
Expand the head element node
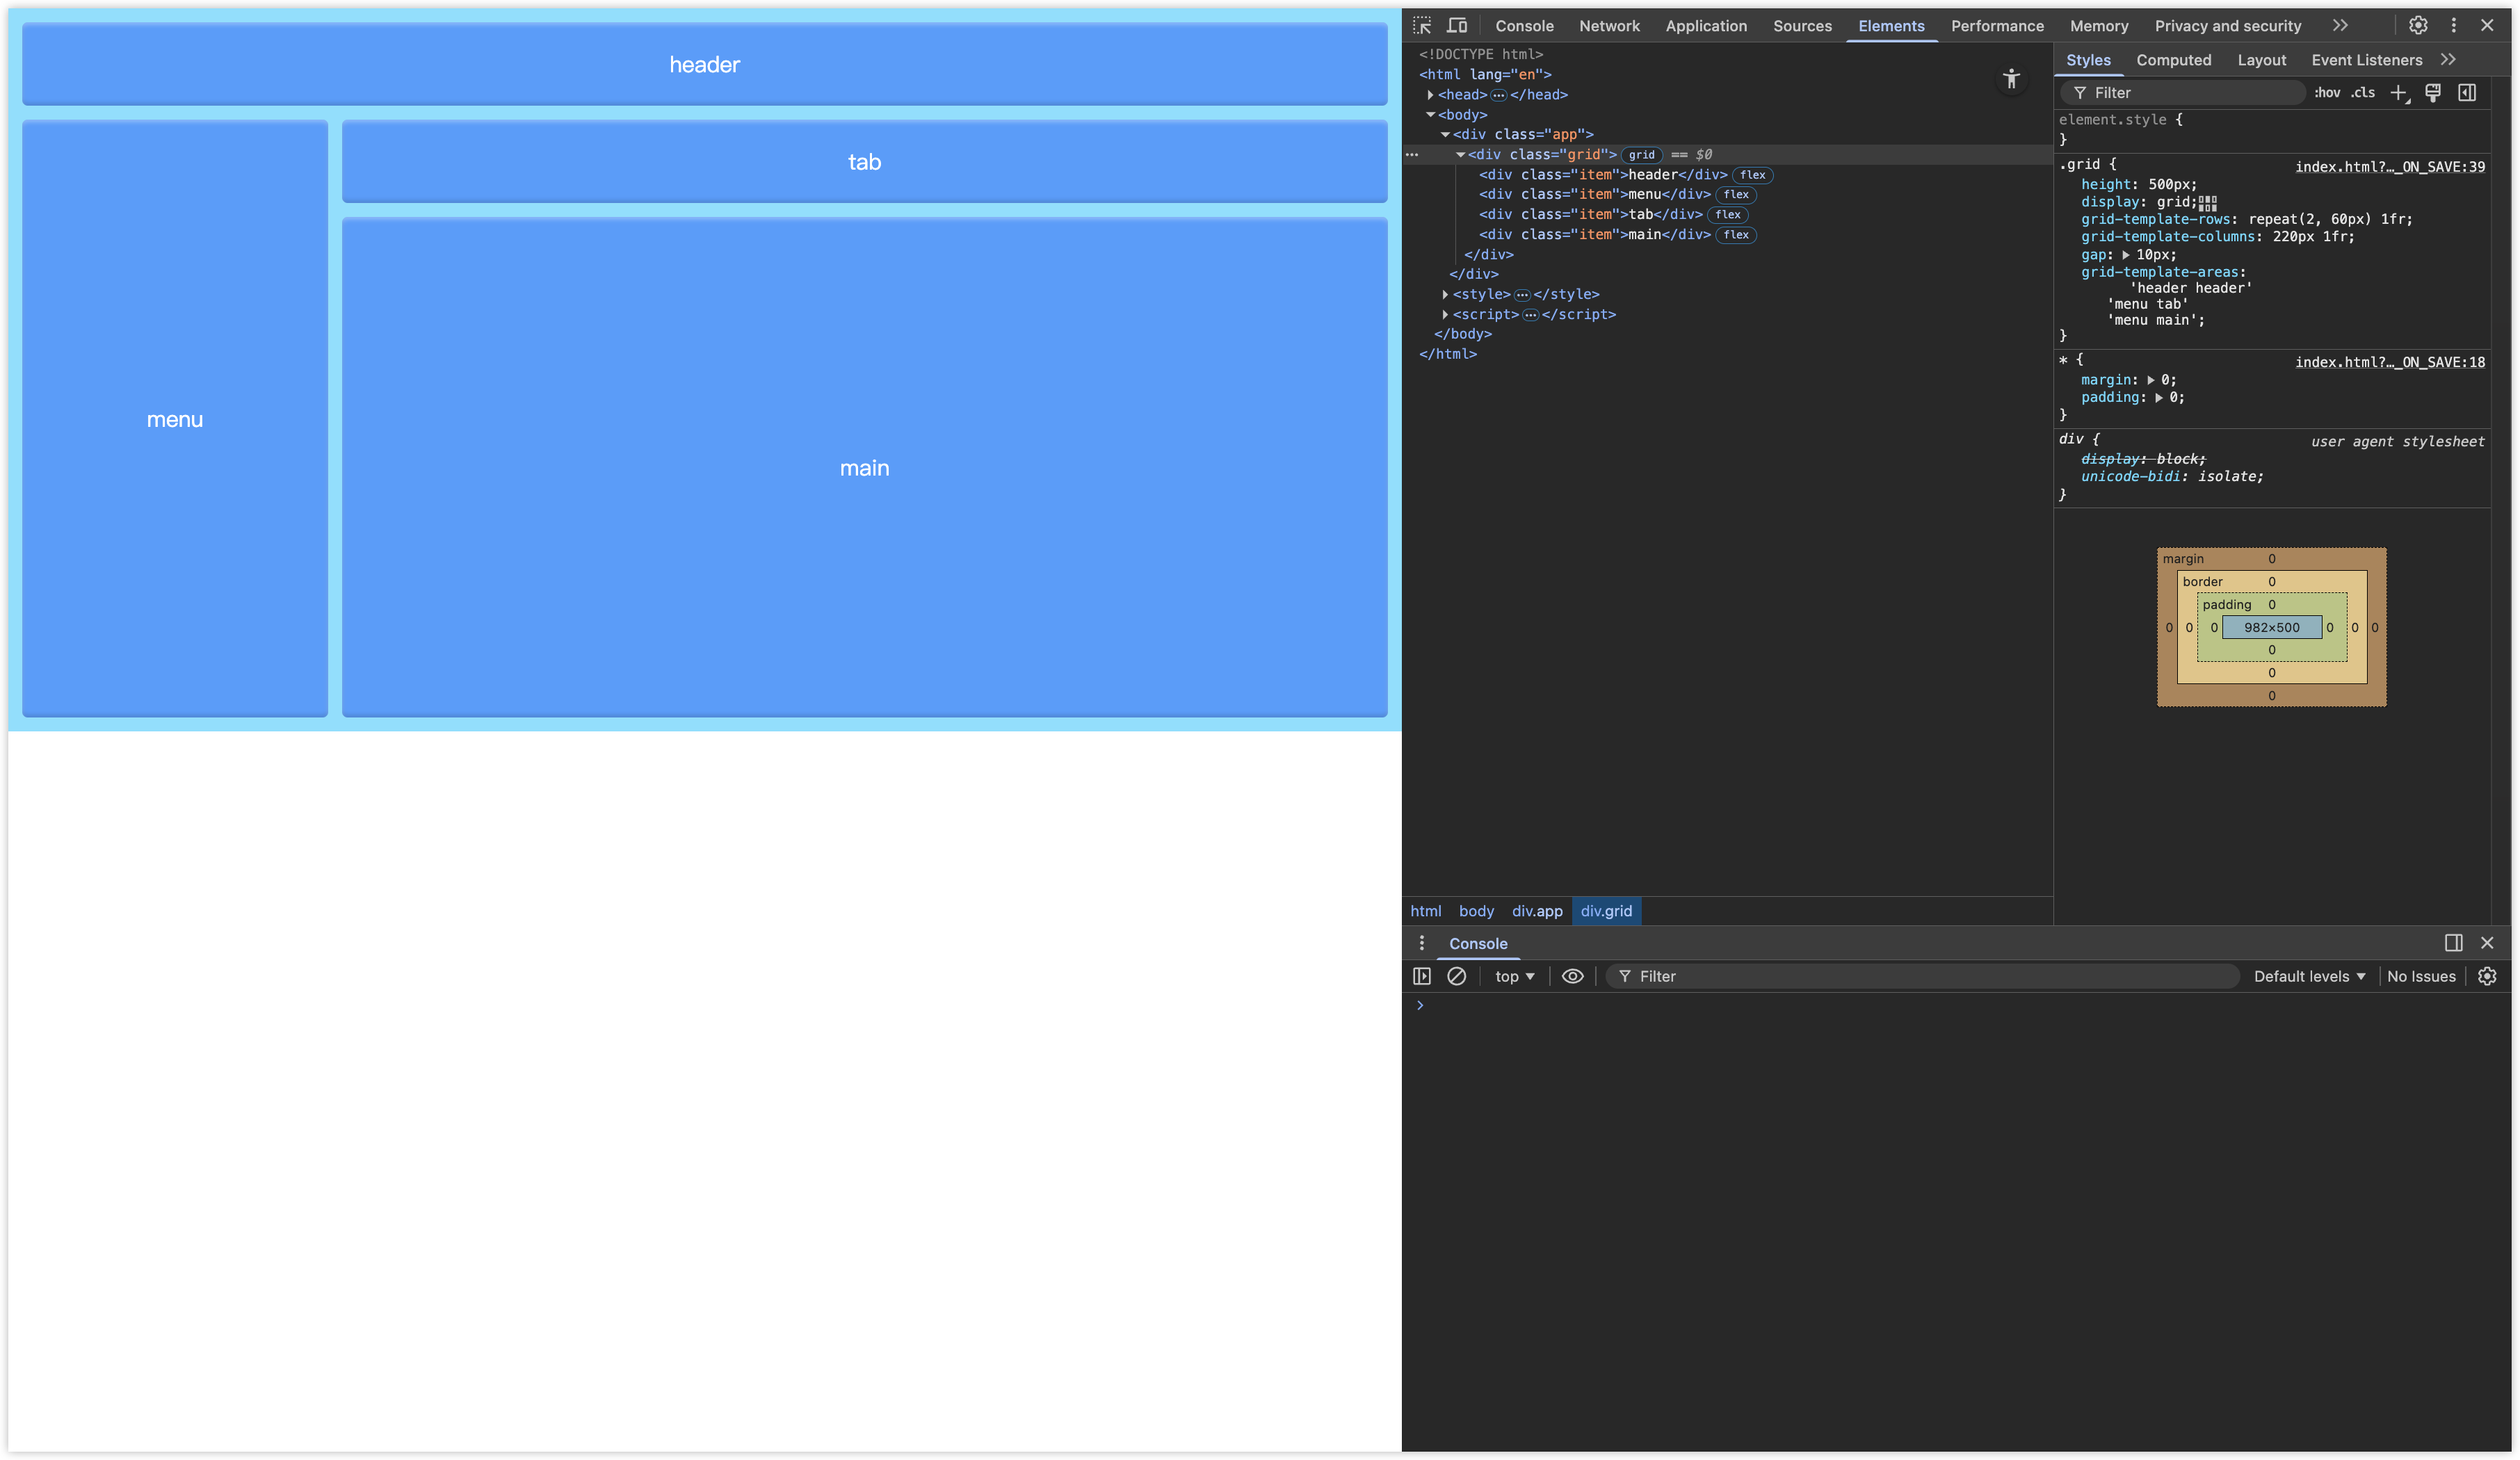[x=1430, y=95]
